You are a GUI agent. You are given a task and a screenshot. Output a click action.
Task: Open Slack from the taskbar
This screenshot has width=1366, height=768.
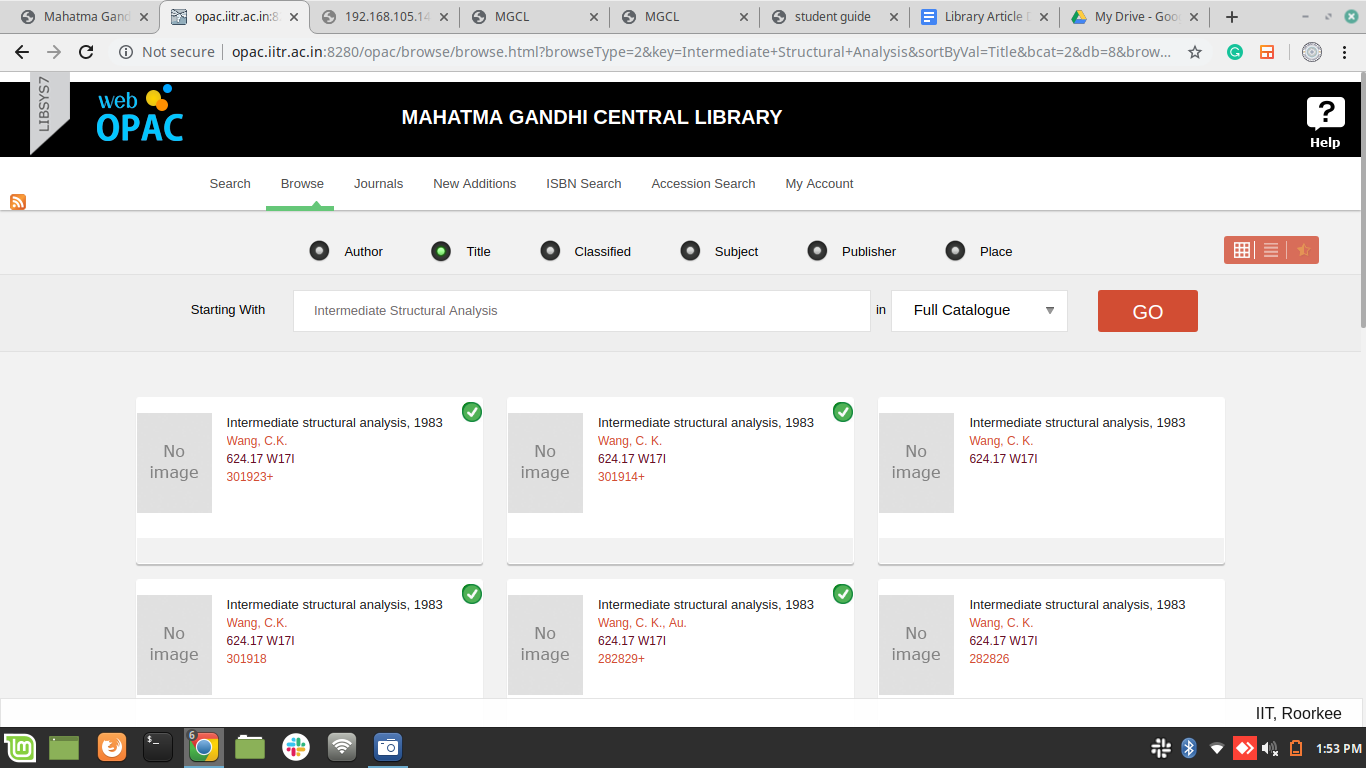295,747
